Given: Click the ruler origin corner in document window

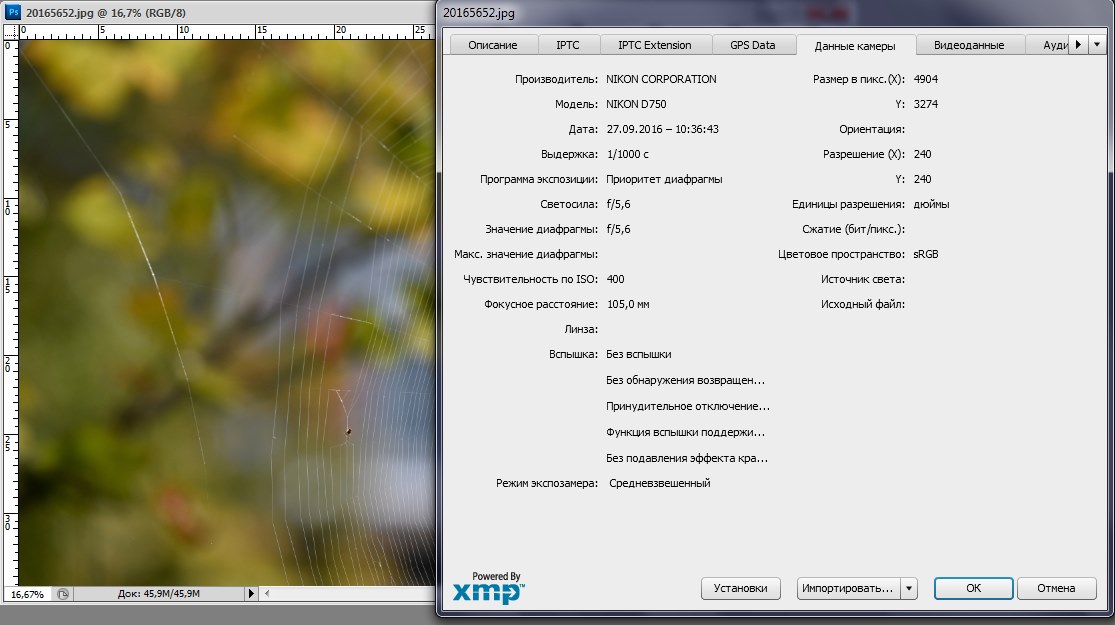Looking at the screenshot, I should tap(11, 31).
